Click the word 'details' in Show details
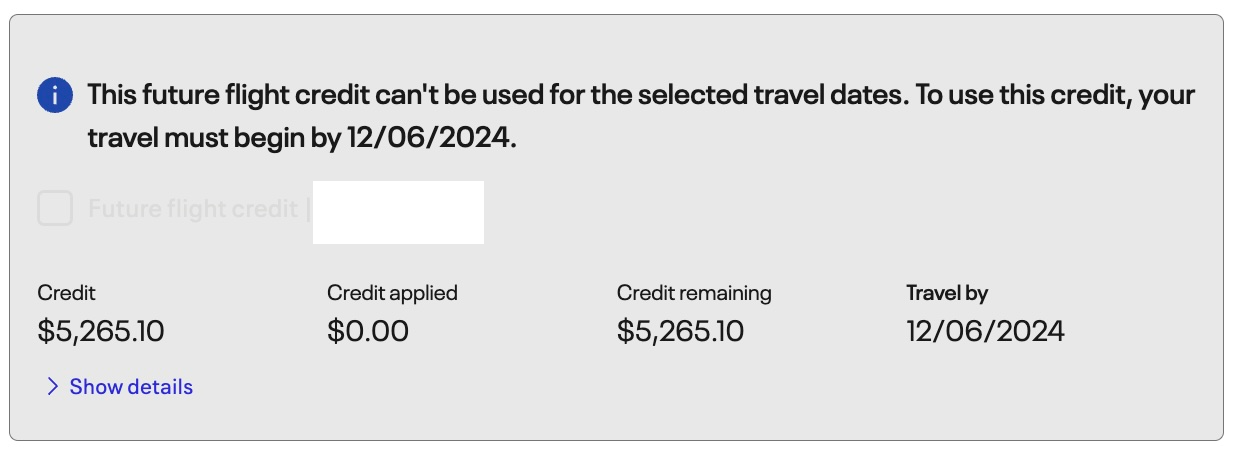Viewport: 1240px width, 456px height. 160,387
